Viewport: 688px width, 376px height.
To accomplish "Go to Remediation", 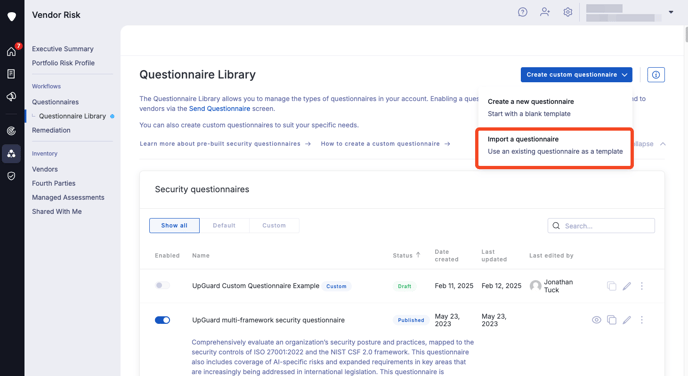I will pyautogui.click(x=51, y=130).
